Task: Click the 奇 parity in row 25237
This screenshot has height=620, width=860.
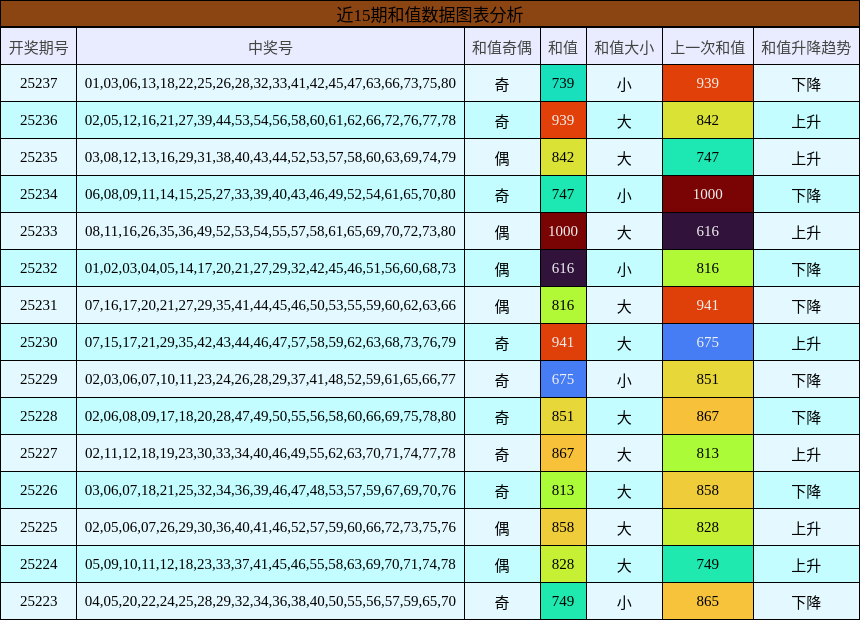Action: click(502, 84)
